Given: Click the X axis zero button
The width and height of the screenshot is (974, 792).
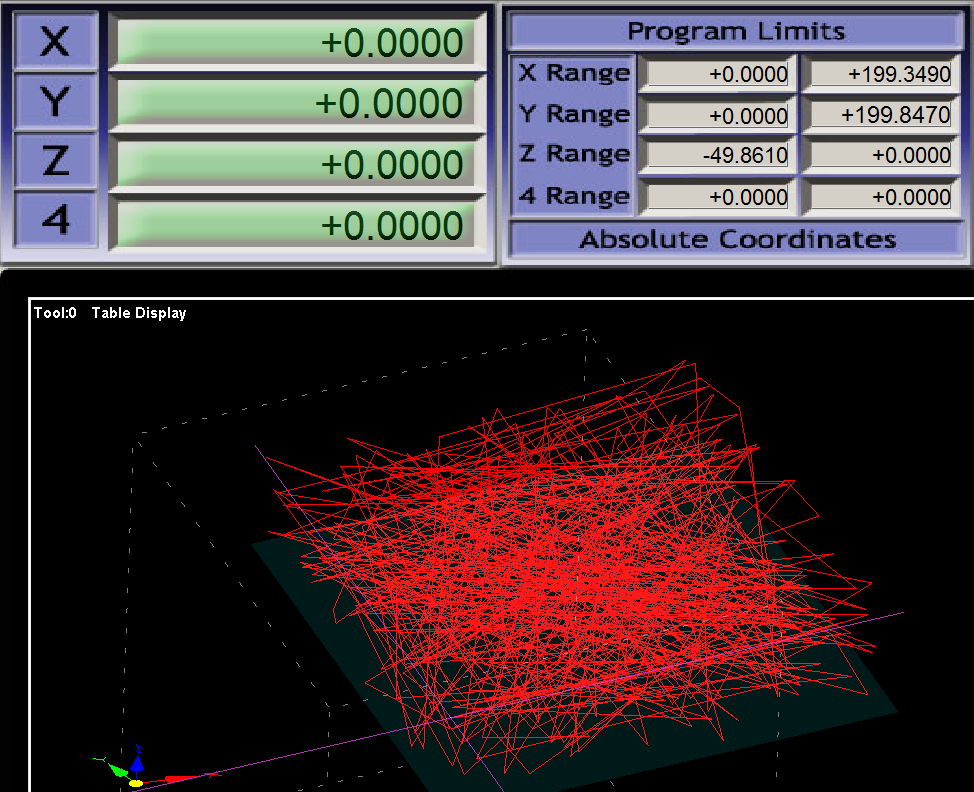Looking at the screenshot, I should coord(55,41).
